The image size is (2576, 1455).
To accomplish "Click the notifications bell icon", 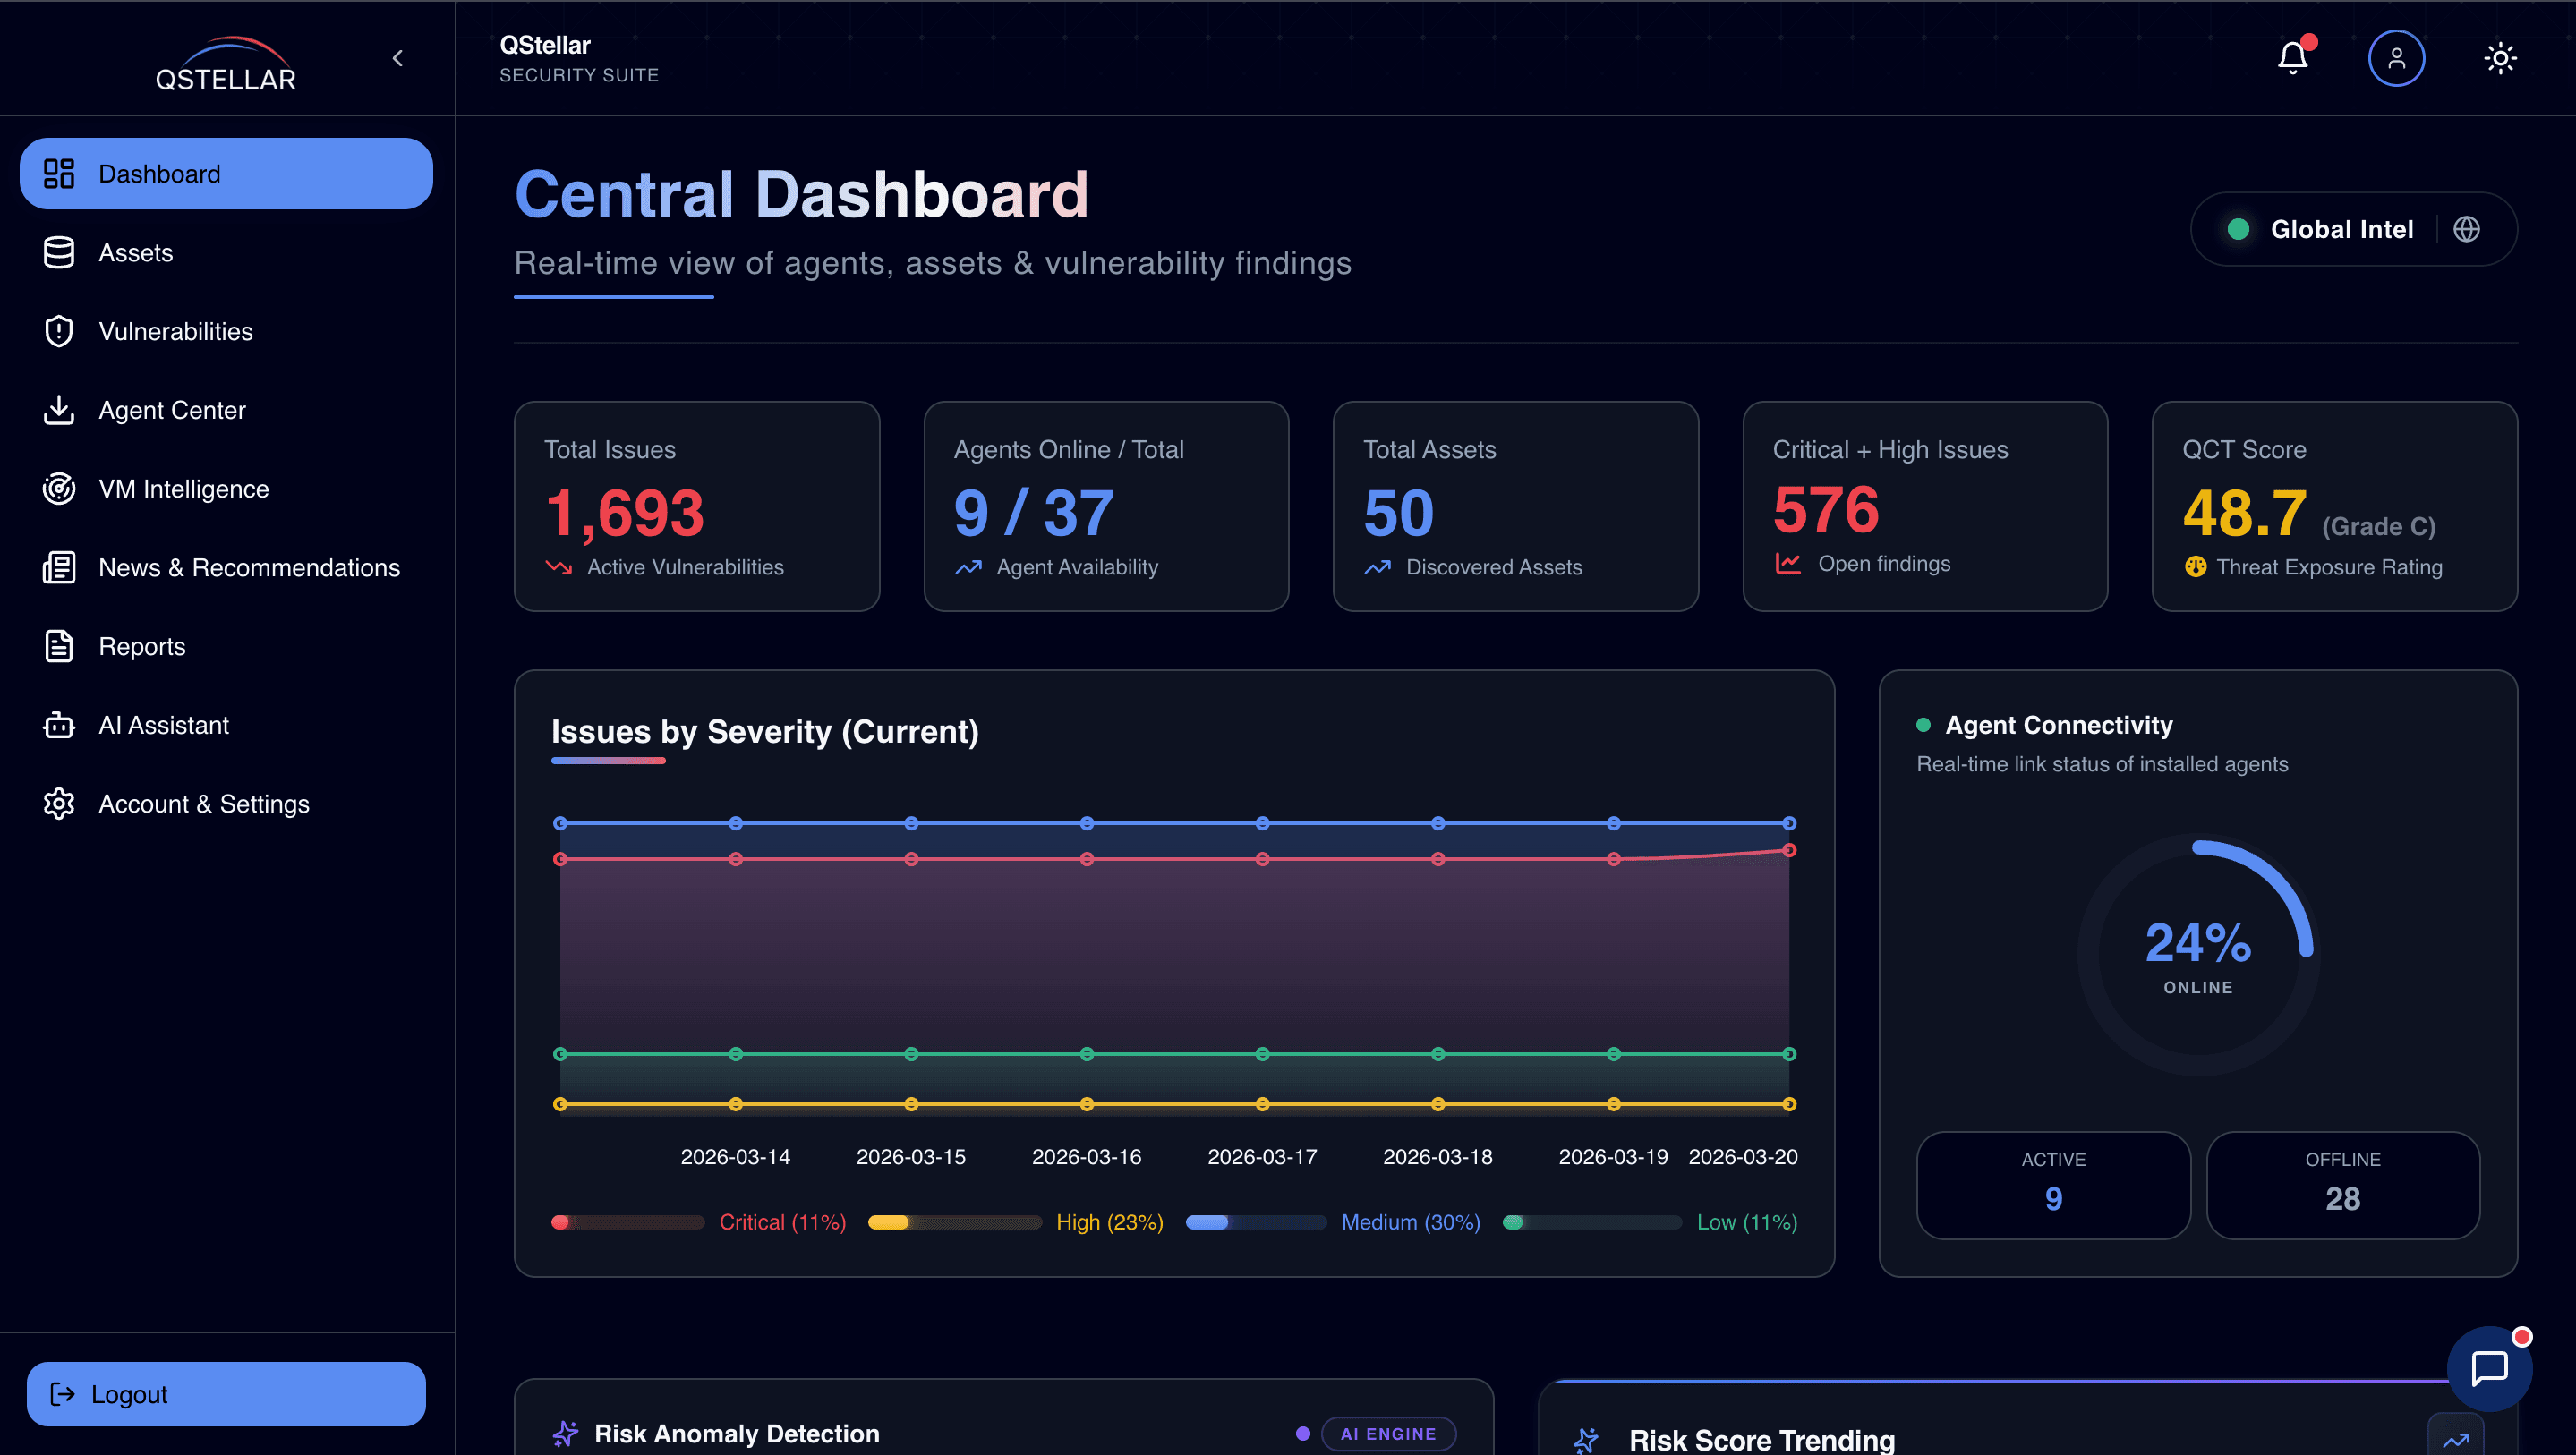I will coord(2292,57).
